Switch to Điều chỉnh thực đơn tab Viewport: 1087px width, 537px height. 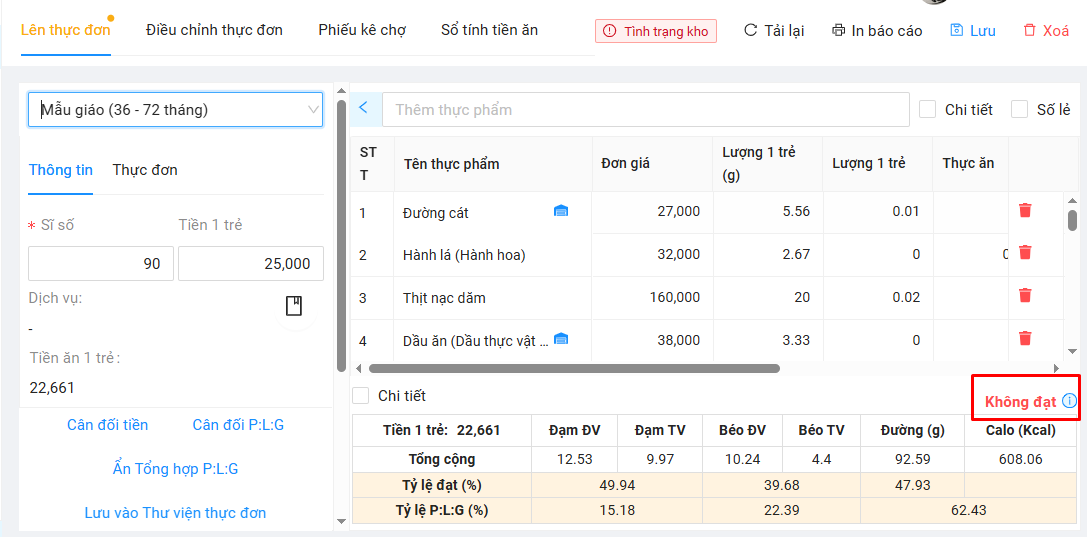pyautogui.click(x=214, y=30)
